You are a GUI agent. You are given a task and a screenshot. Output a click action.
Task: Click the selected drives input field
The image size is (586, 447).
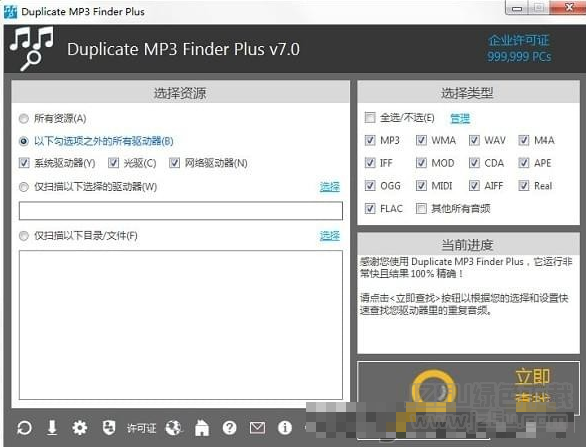point(181,211)
